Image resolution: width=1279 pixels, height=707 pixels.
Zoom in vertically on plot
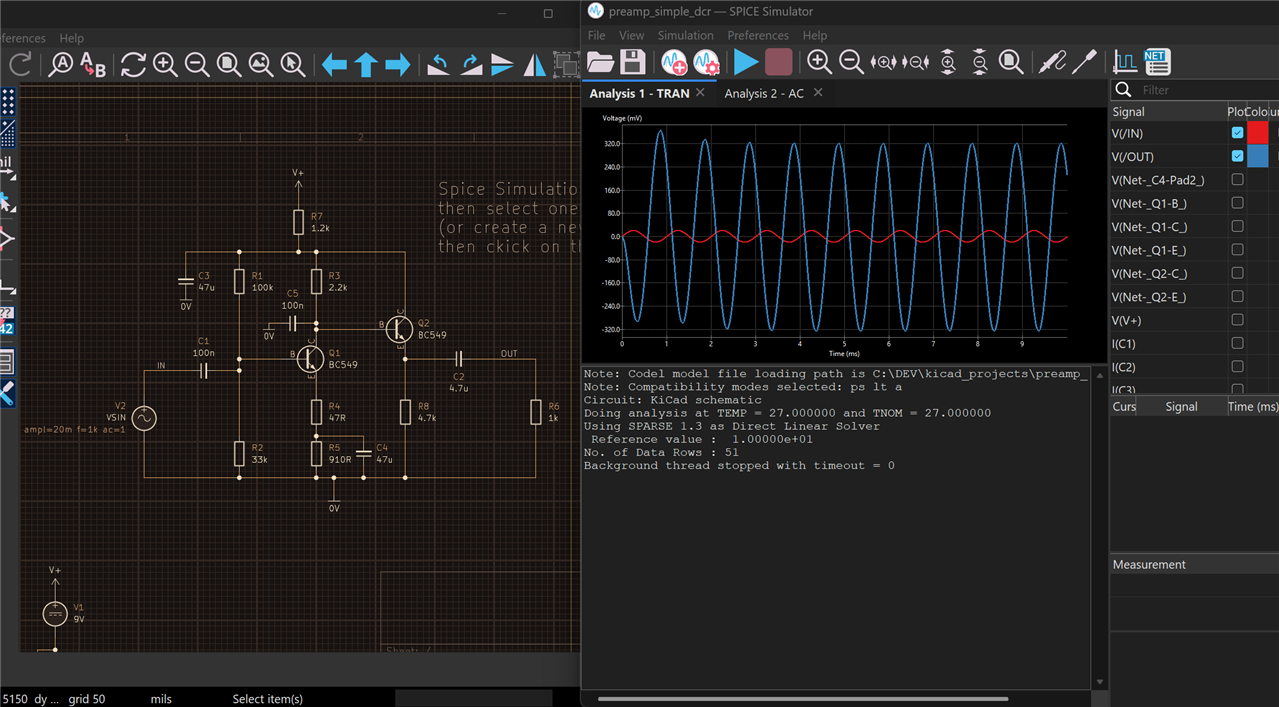[x=947, y=62]
